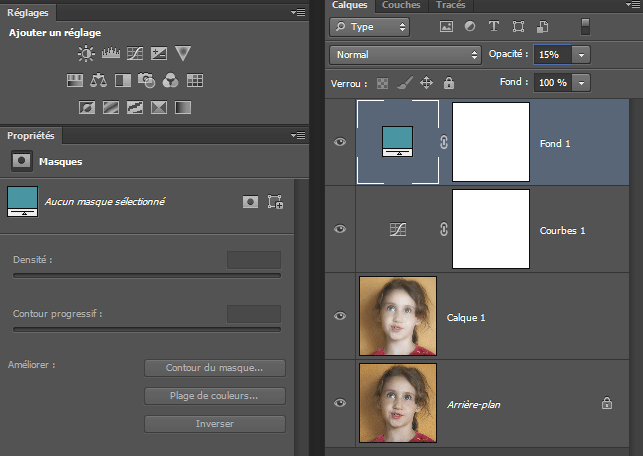Add a Channel Mixer adjustment
Screen dimensions: 643x456
[x=170, y=80]
